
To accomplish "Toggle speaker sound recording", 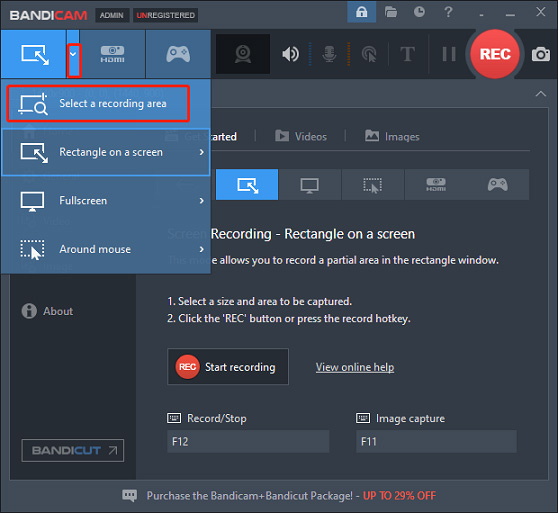I will click(291, 54).
